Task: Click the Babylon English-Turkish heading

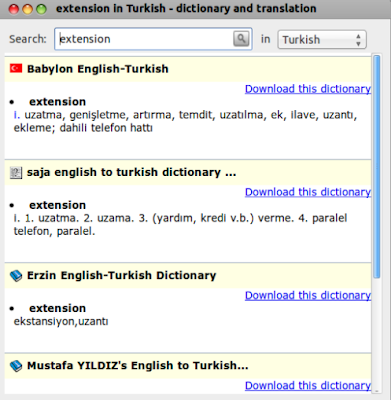Action: [98, 69]
